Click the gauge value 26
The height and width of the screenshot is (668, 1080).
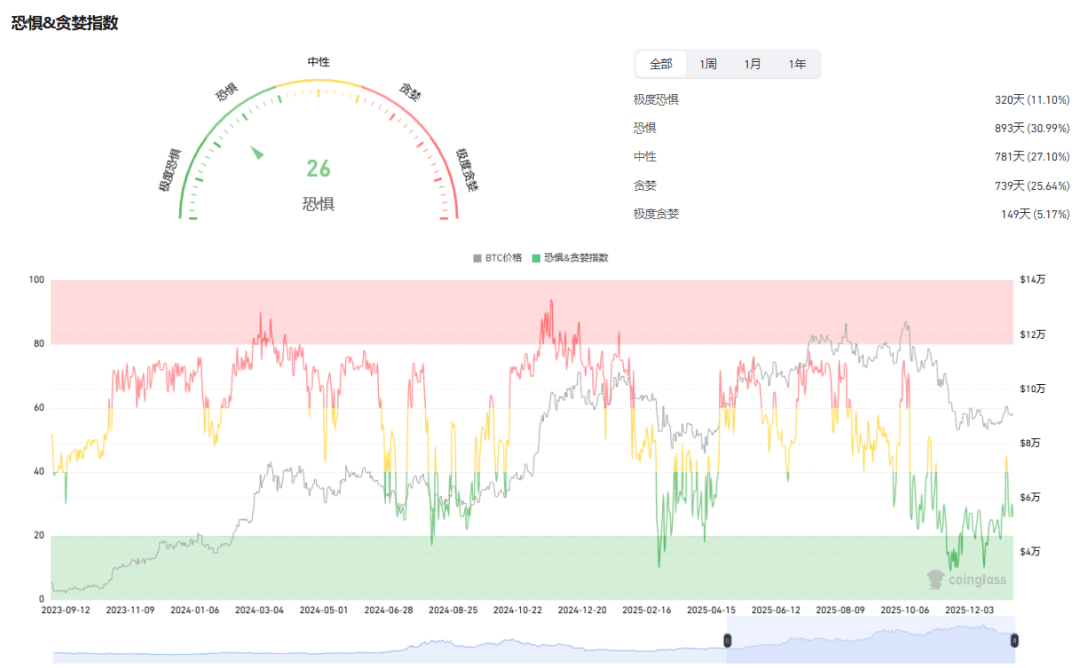[x=318, y=169]
